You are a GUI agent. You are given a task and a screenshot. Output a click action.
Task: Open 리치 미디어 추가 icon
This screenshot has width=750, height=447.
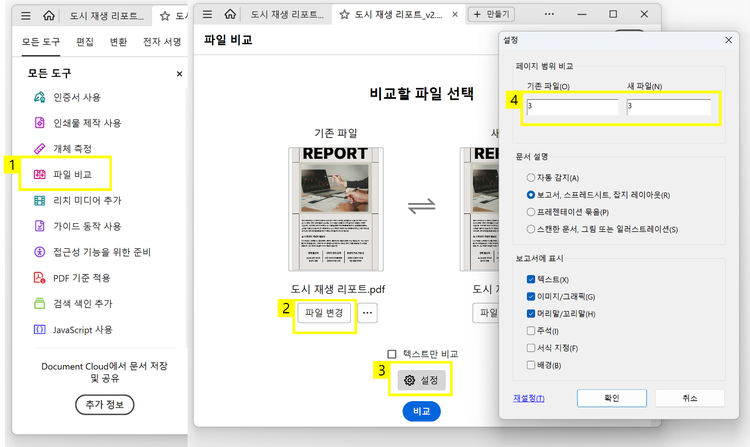(40, 200)
